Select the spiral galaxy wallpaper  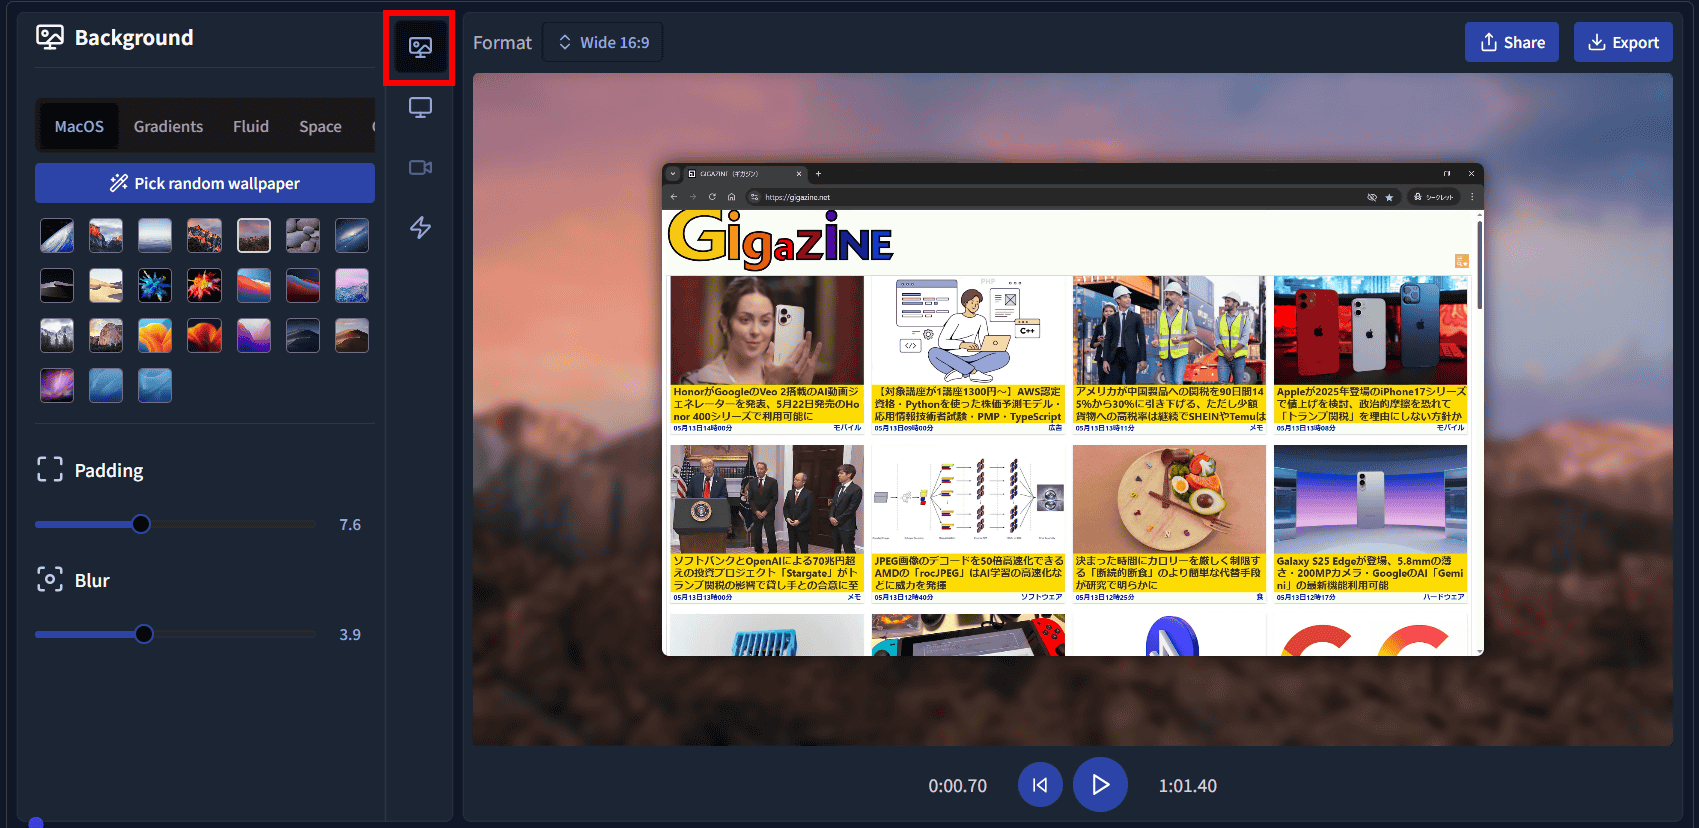(352, 236)
